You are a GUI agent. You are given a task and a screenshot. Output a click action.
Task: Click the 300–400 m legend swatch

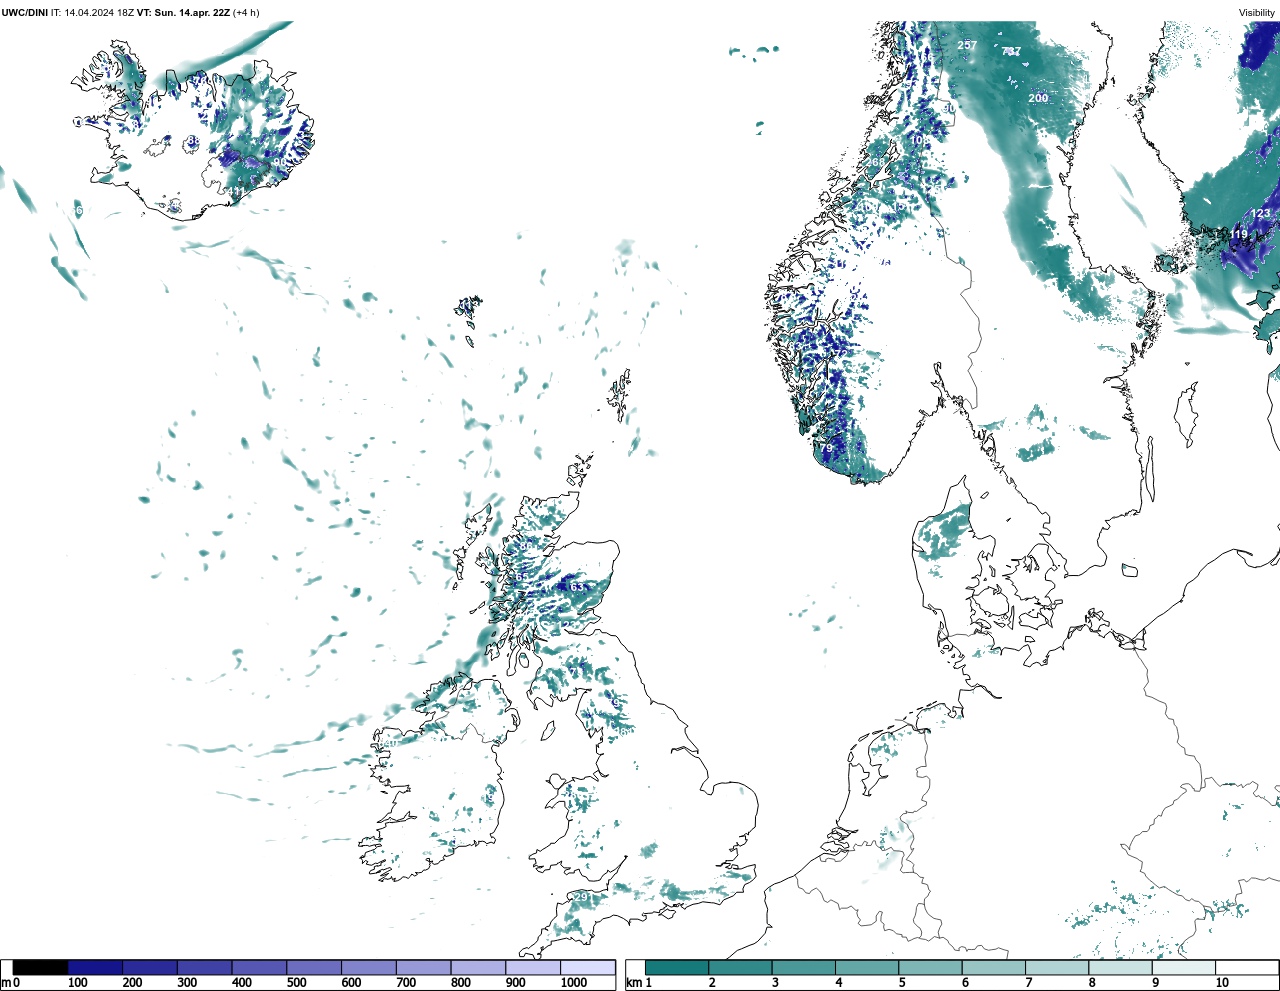point(204,967)
